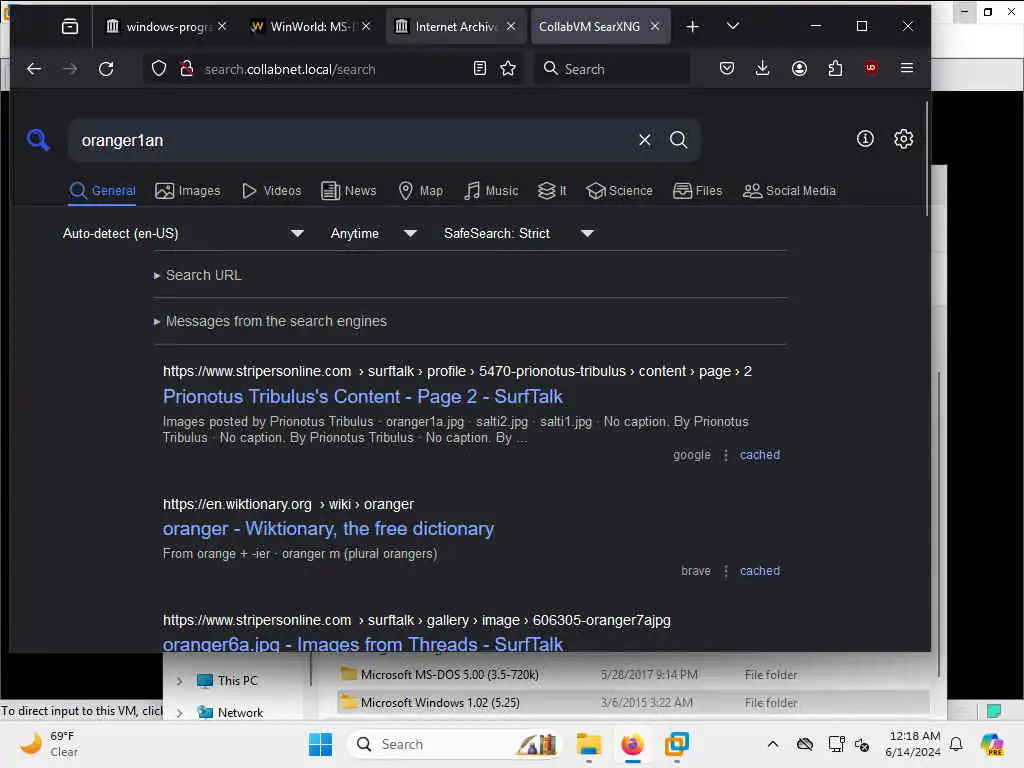Open the clock showing 12:18 AM
This screenshot has width=1024, height=768.
point(913,744)
